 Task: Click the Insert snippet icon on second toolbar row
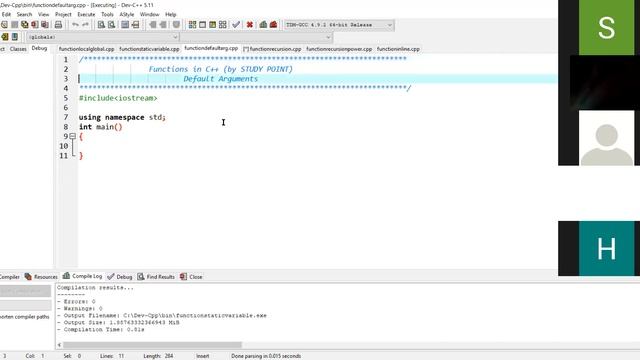pyautogui.click(x=5, y=37)
